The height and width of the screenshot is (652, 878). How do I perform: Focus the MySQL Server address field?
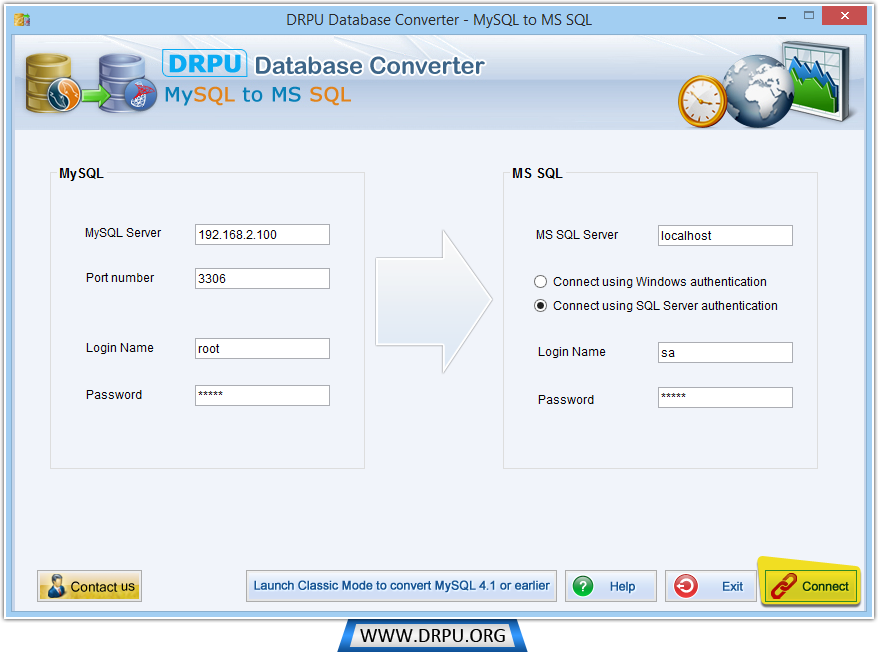pyautogui.click(x=262, y=235)
